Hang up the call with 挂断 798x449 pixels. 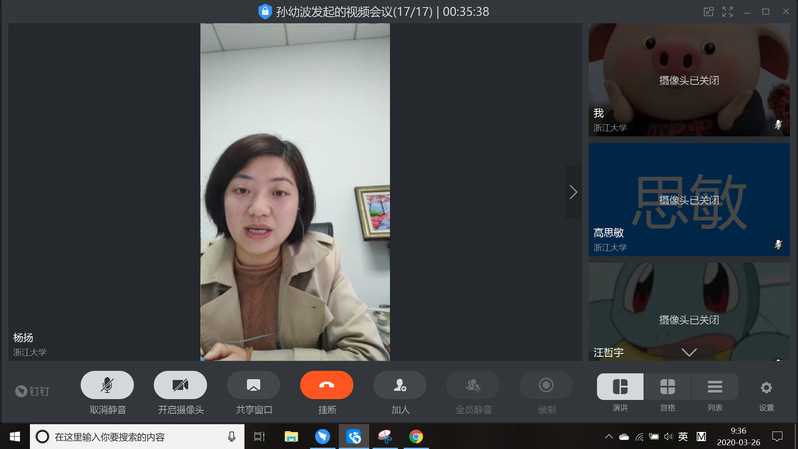[326, 385]
